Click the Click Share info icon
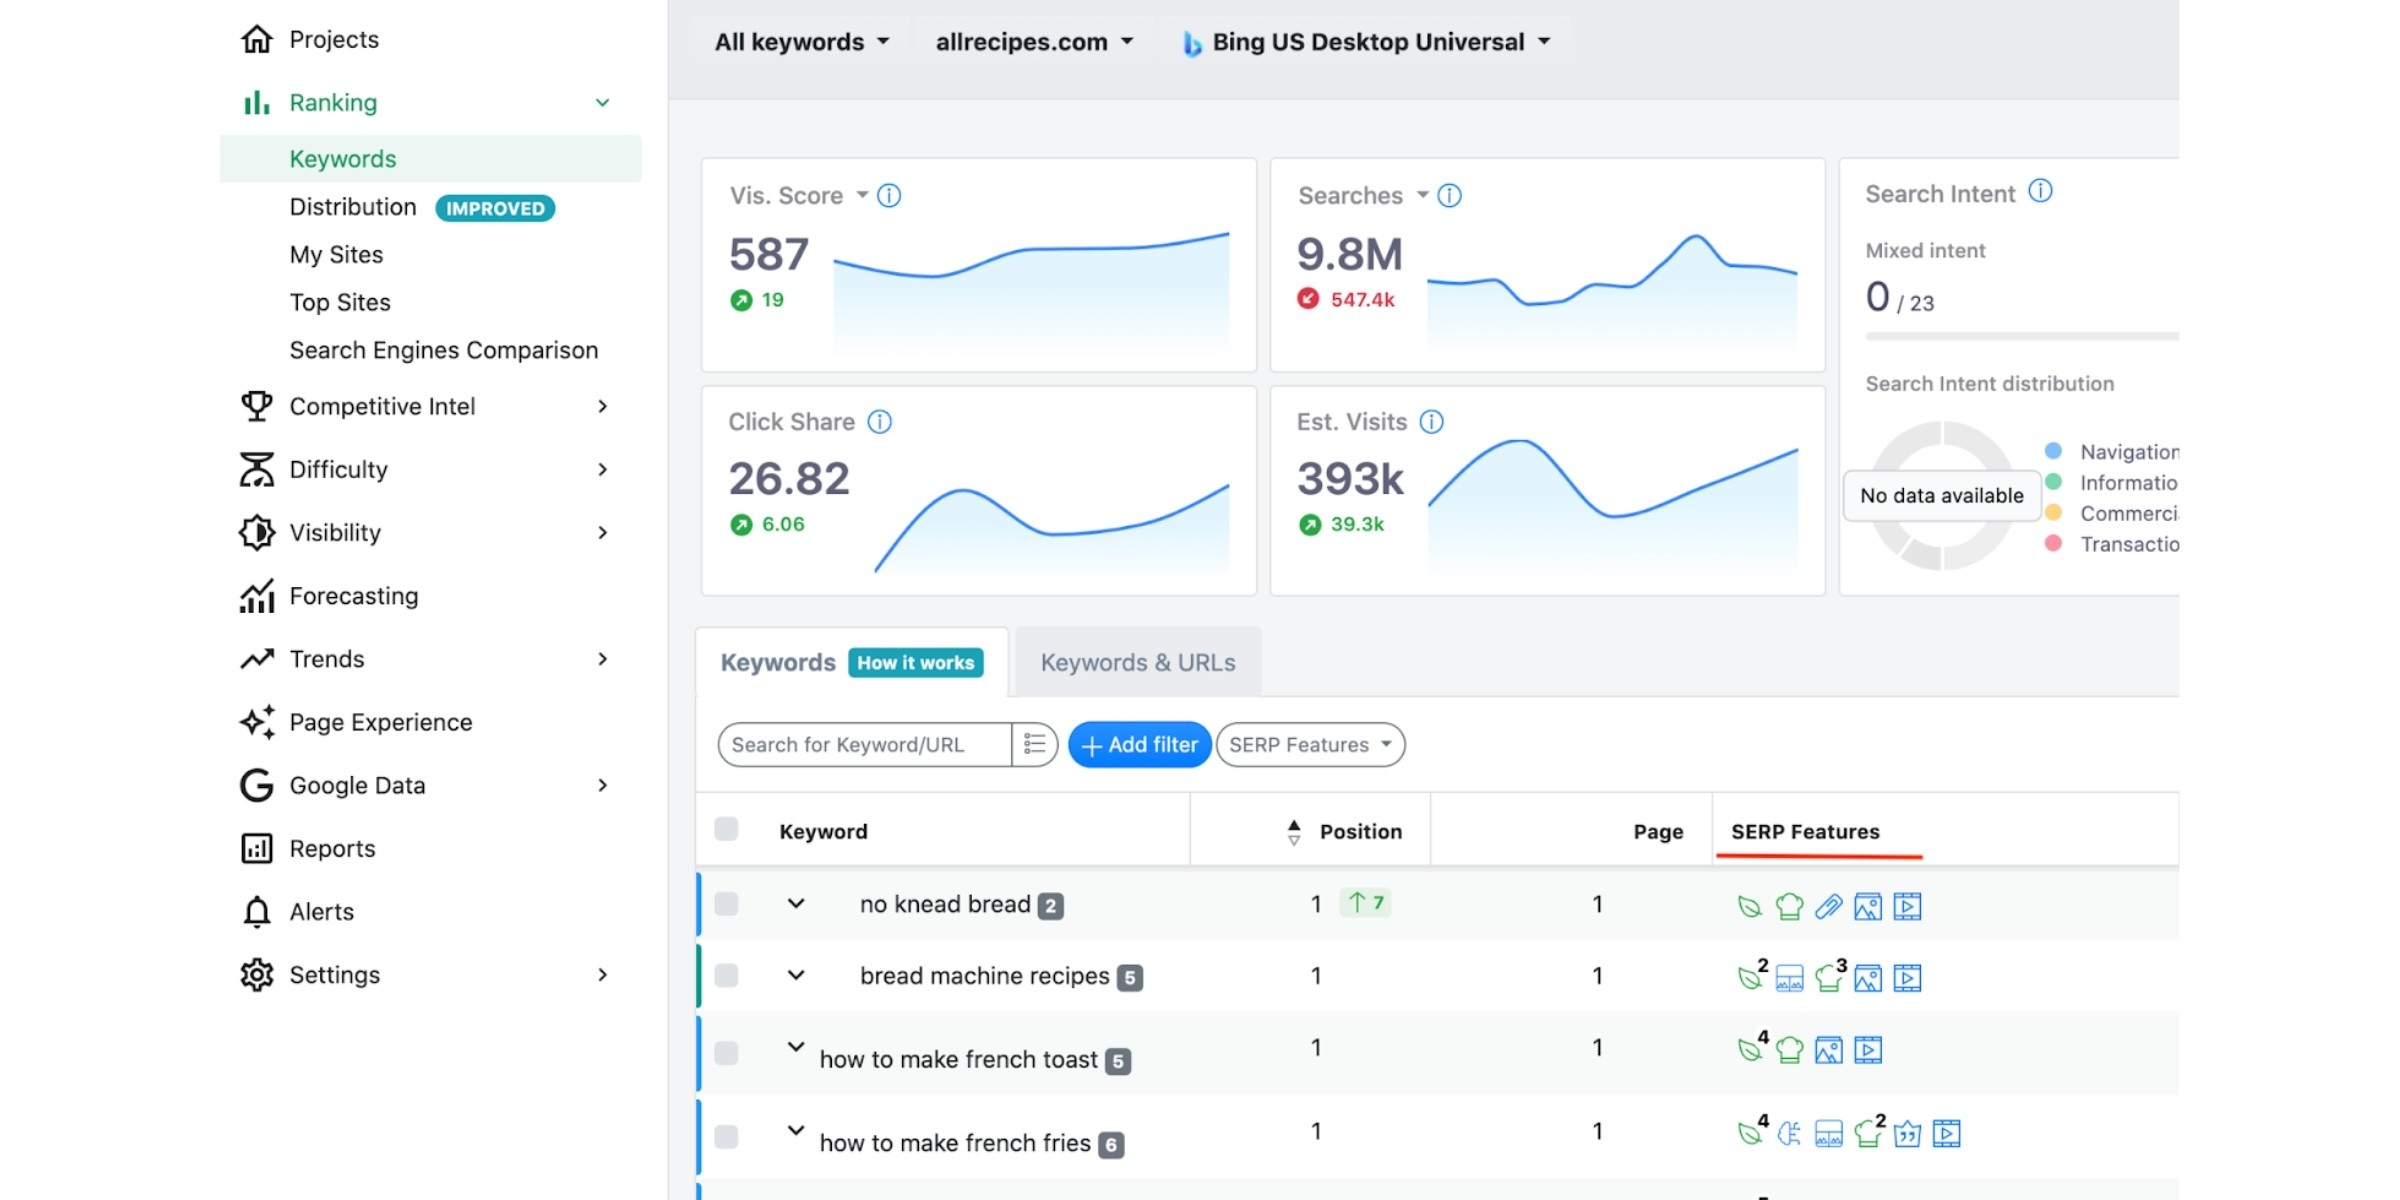 [880, 422]
